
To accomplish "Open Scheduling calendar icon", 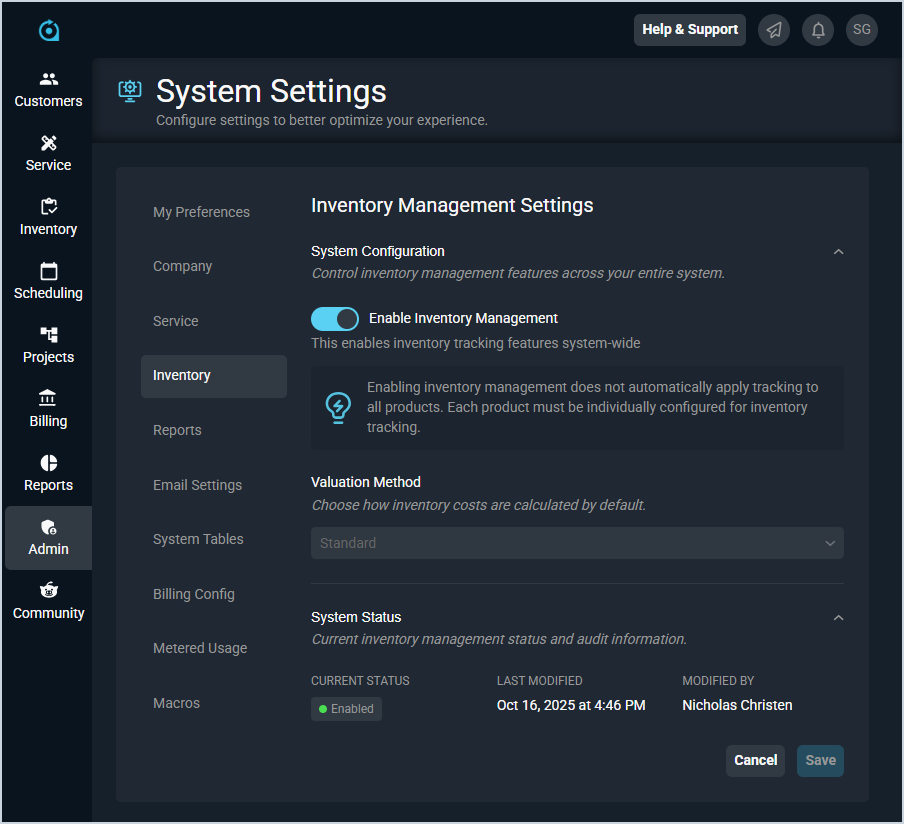I will point(48,271).
